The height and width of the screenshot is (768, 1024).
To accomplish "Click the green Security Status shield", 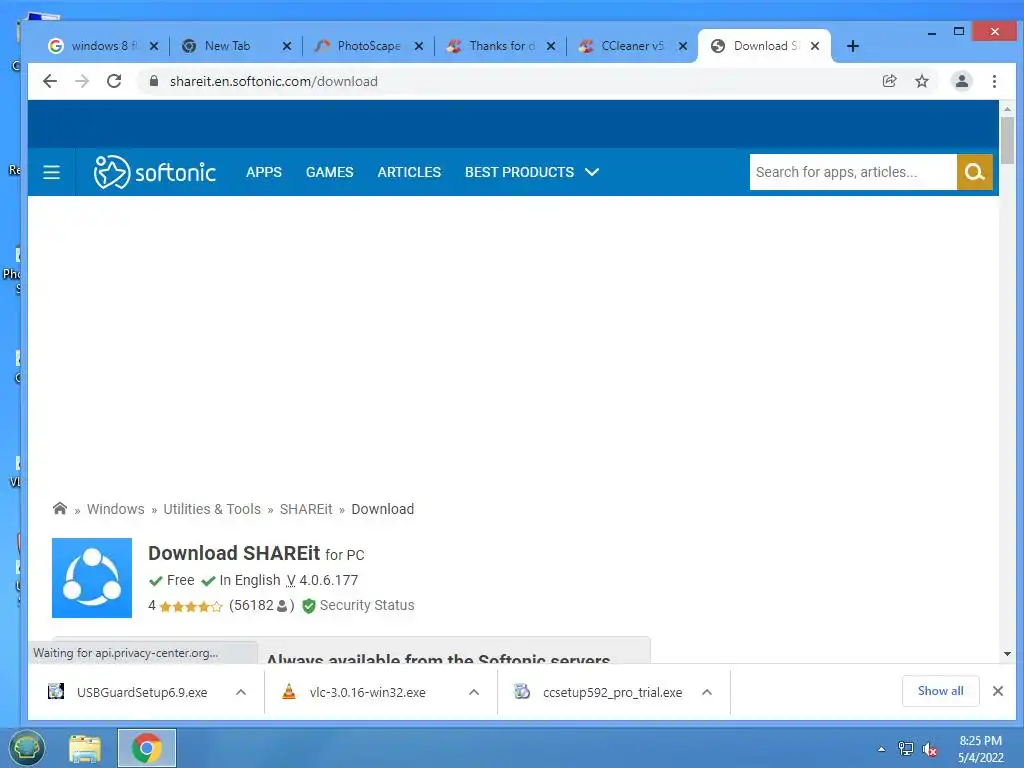I will [309, 606].
